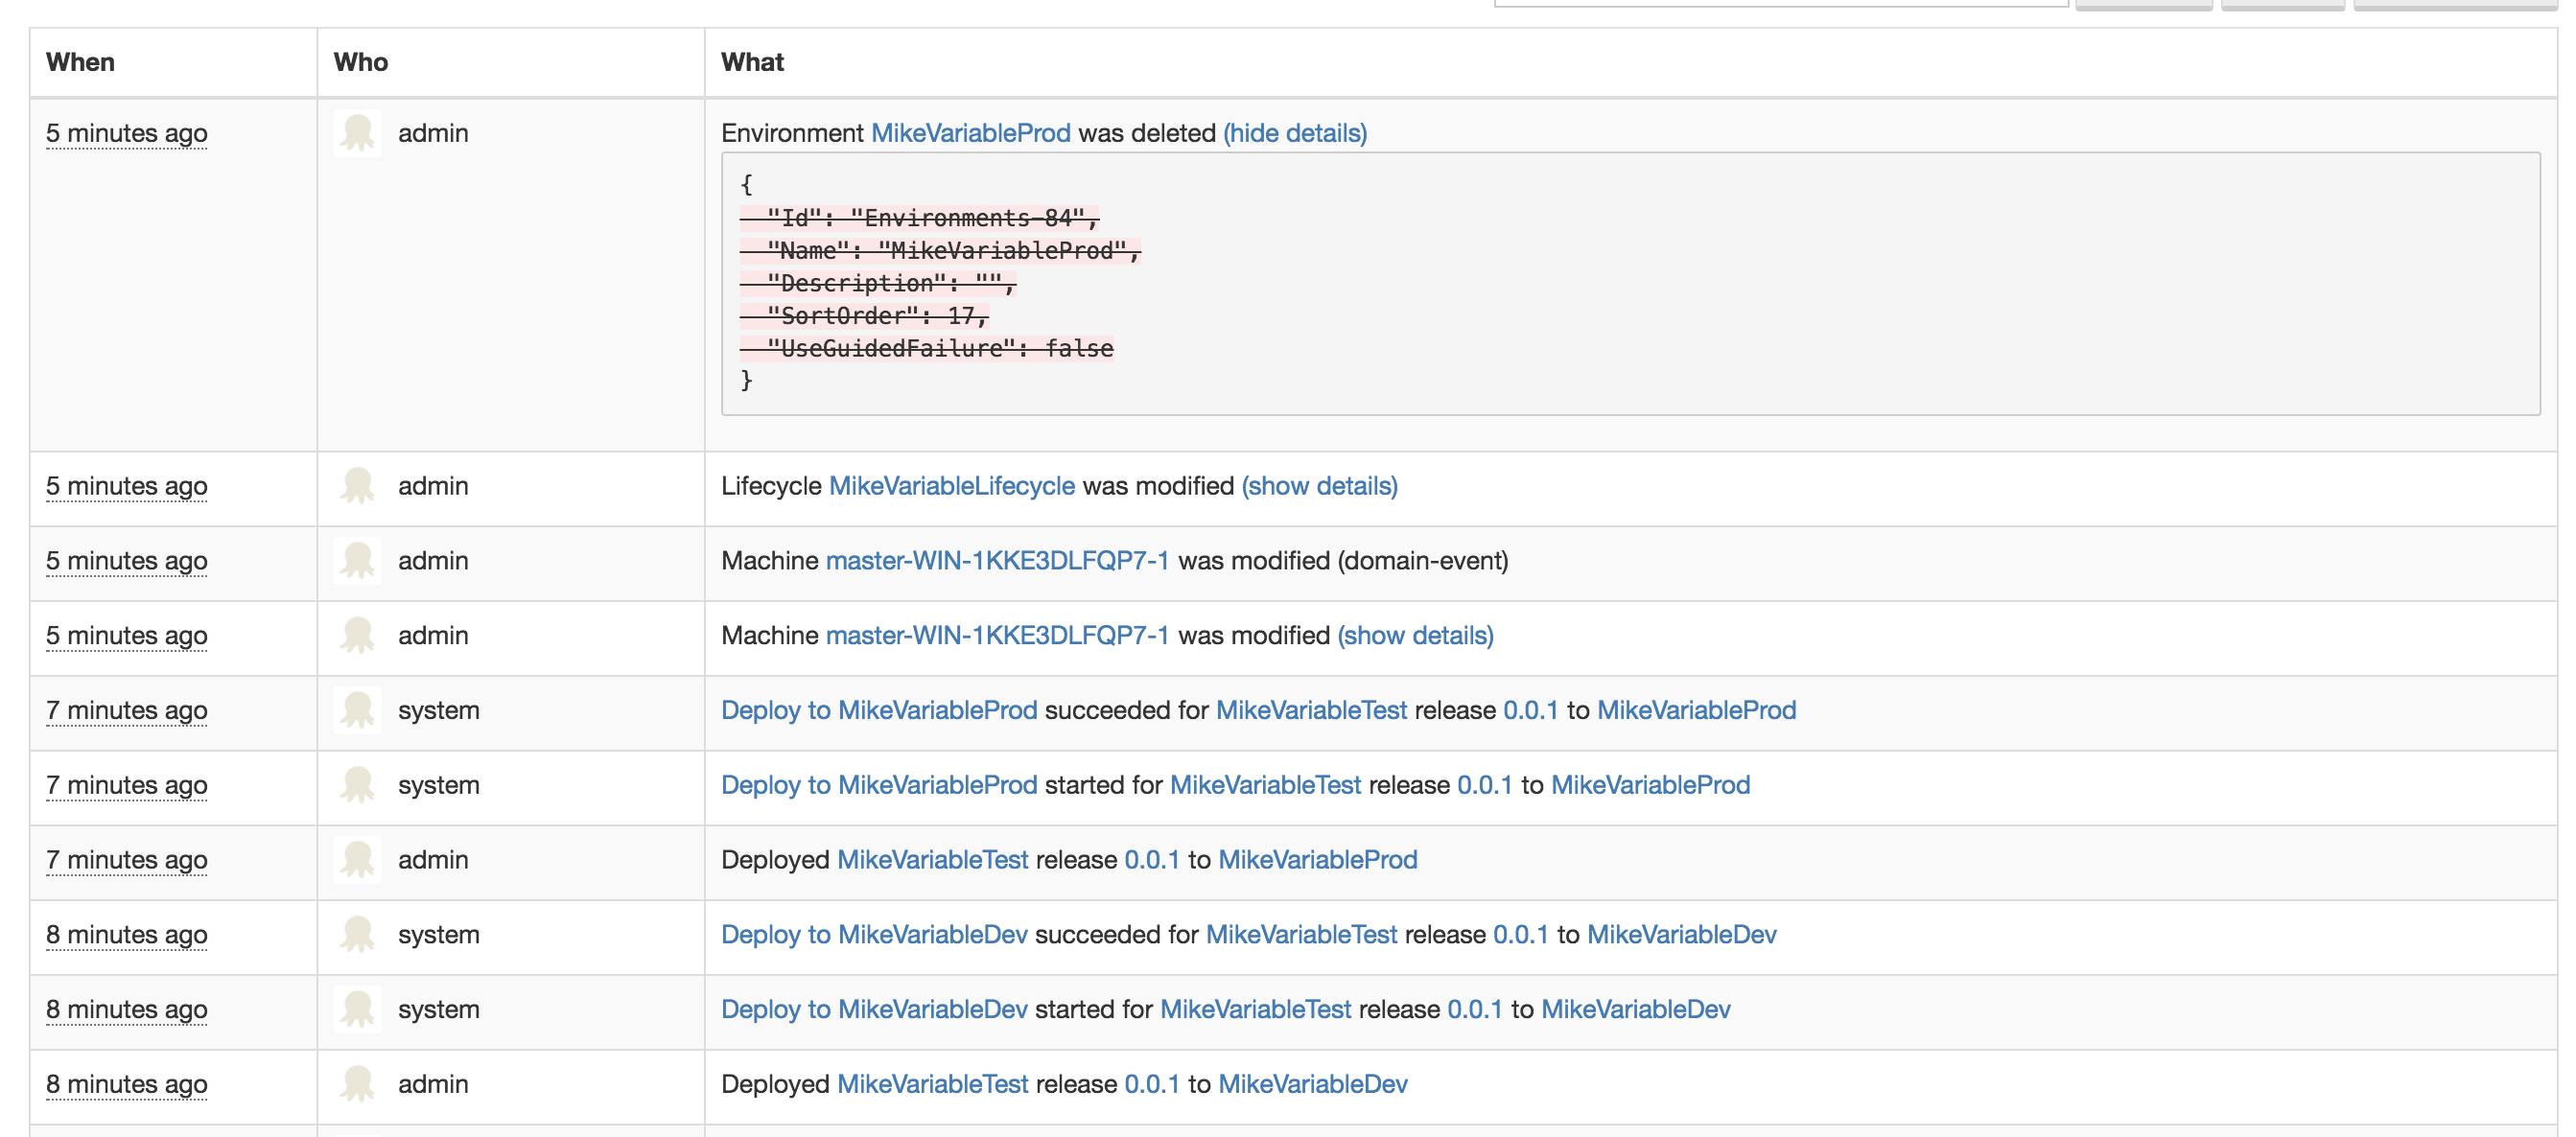Click 8 minutes ago timestamp of Dev succeeded
This screenshot has height=1137, width=2576.
[x=127, y=935]
